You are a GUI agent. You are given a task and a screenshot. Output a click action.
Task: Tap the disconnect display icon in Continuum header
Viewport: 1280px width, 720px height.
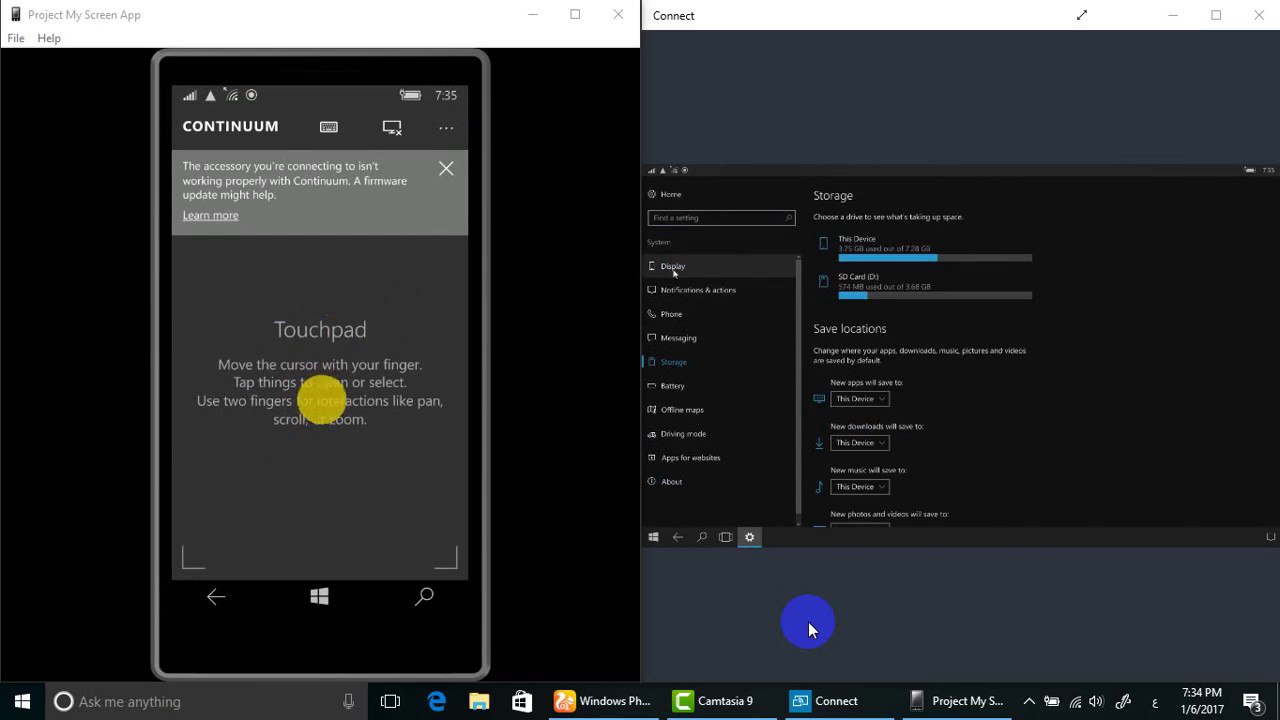coord(392,127)
